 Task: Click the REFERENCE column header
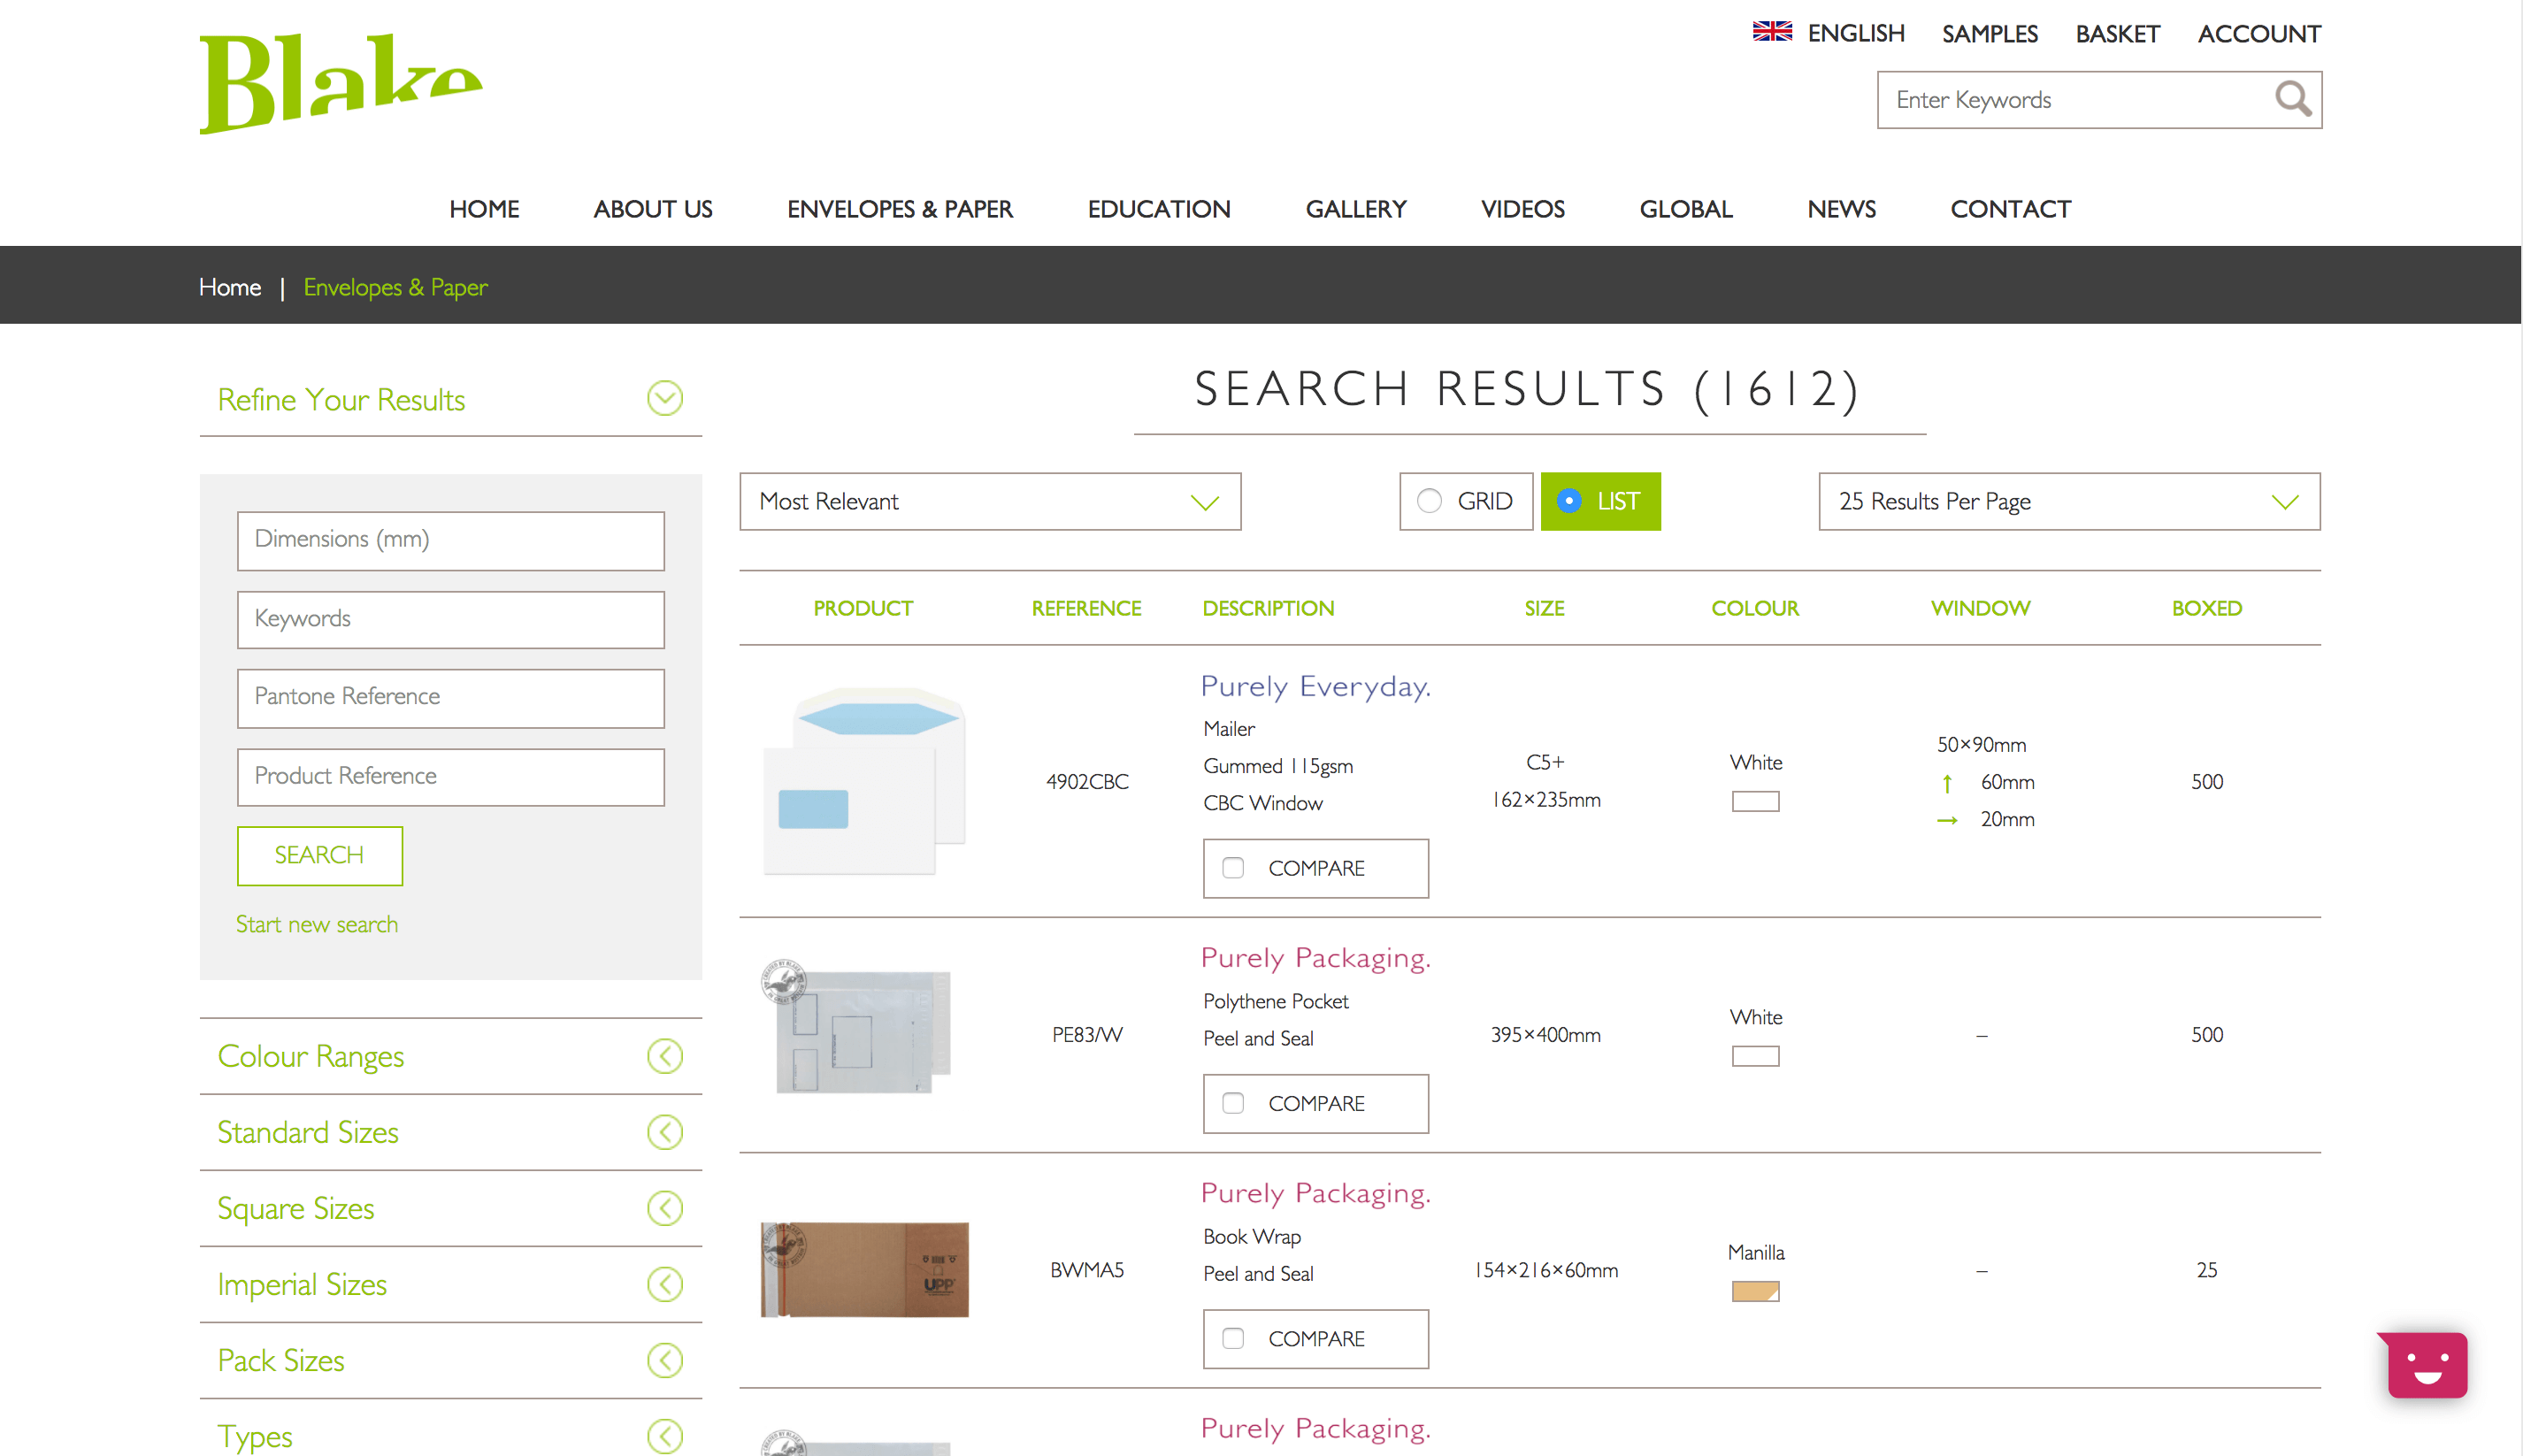click(1087, 608)
